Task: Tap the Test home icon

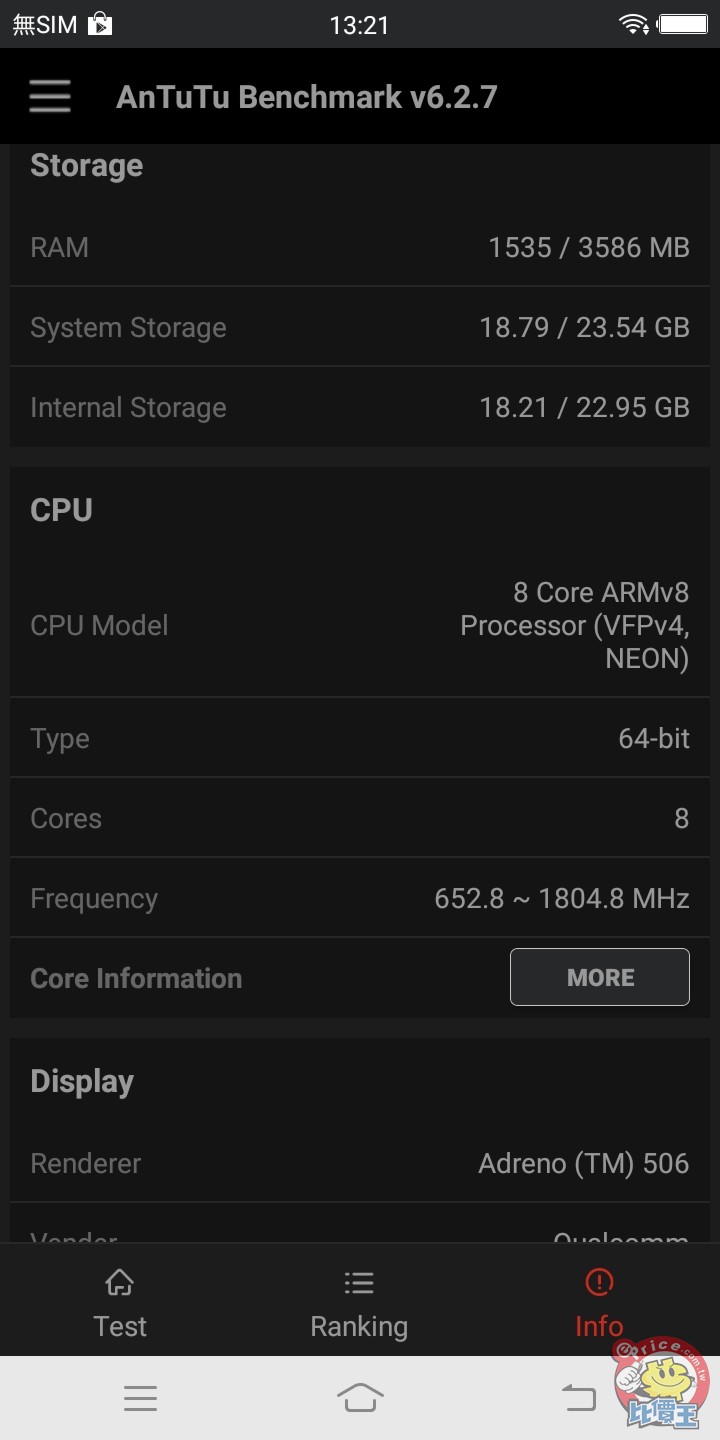Action: point(120,1282)
